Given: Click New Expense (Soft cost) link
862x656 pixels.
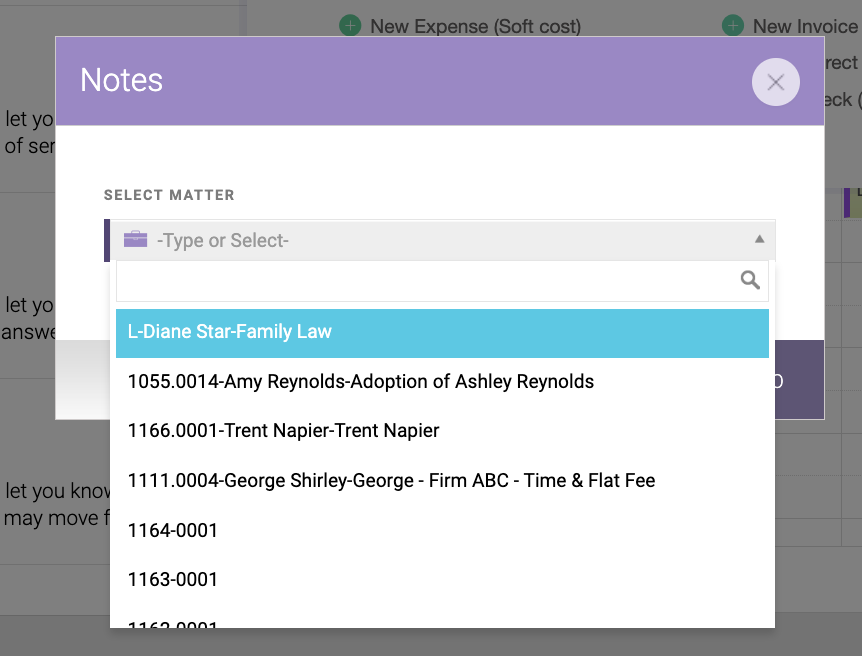Looking at the screenshot, I should coord(476,26).
